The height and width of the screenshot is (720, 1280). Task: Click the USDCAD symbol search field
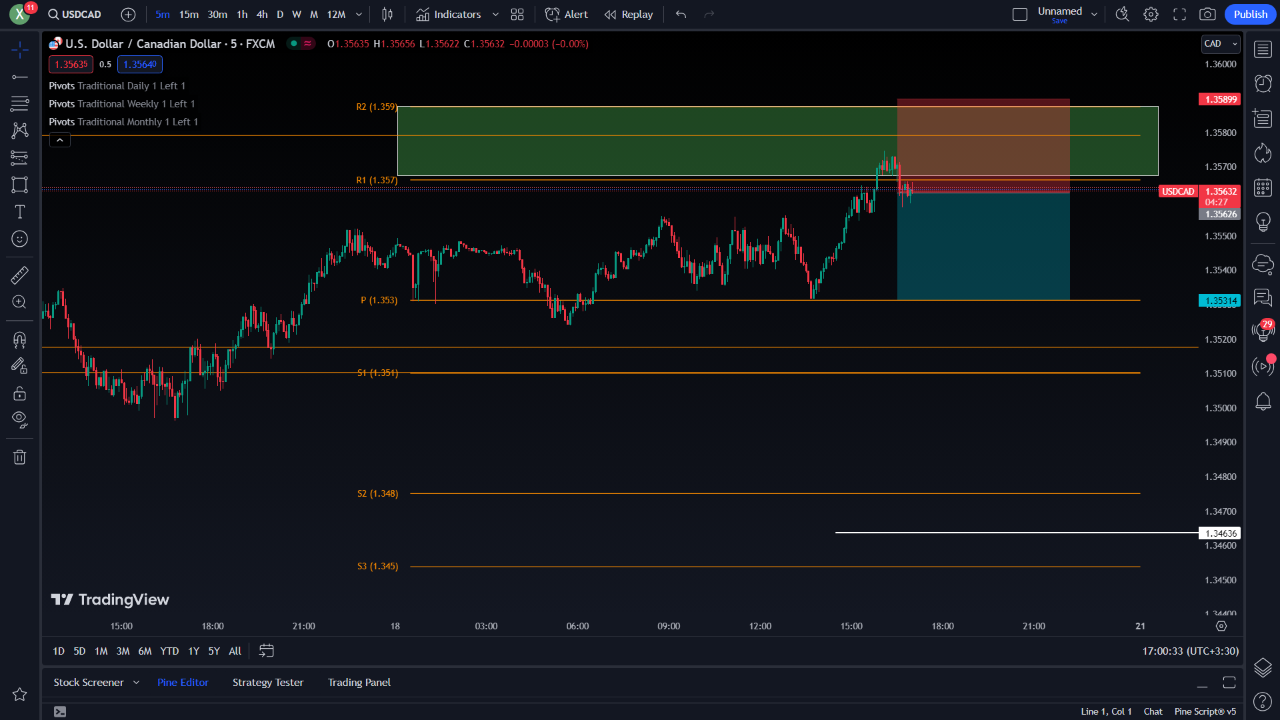[78, 14]
